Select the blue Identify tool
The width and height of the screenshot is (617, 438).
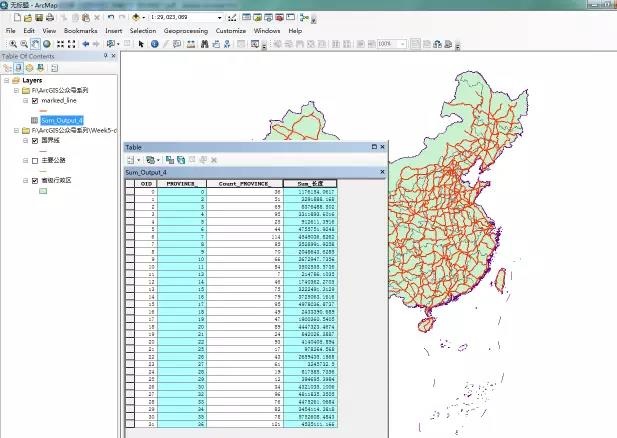pos(155,44)
